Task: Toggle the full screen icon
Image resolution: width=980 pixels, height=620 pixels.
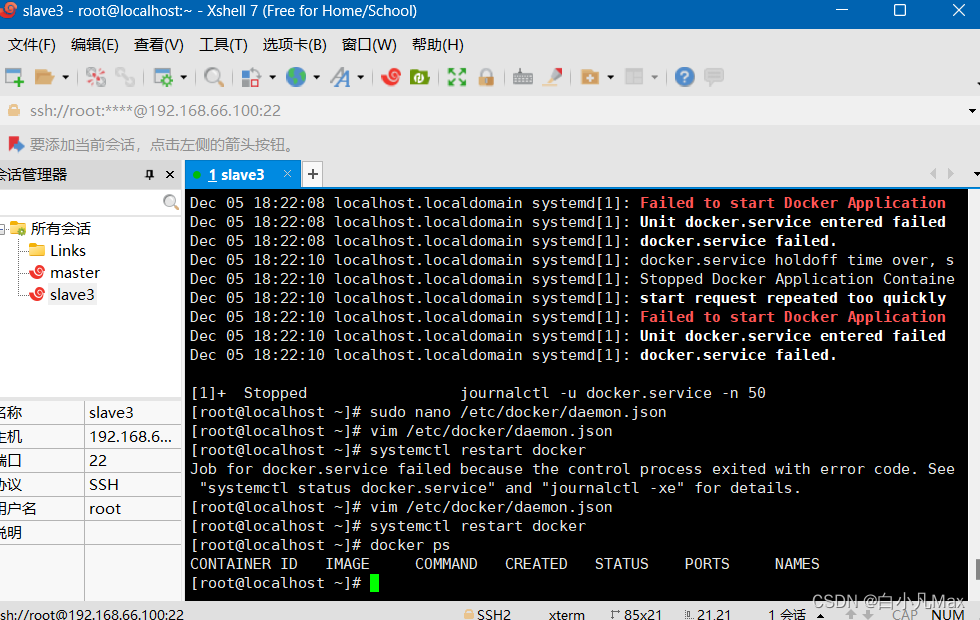Action: coord(457,78)
